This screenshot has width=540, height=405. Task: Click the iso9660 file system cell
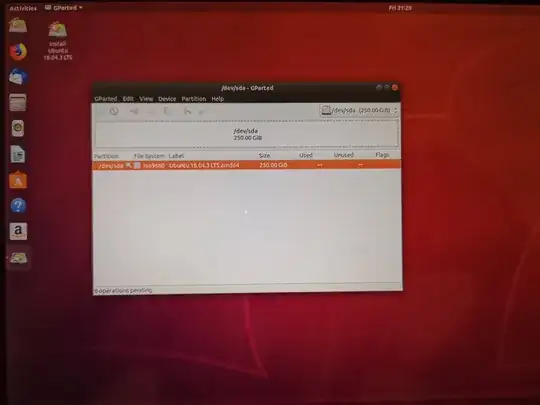[154, 166]
